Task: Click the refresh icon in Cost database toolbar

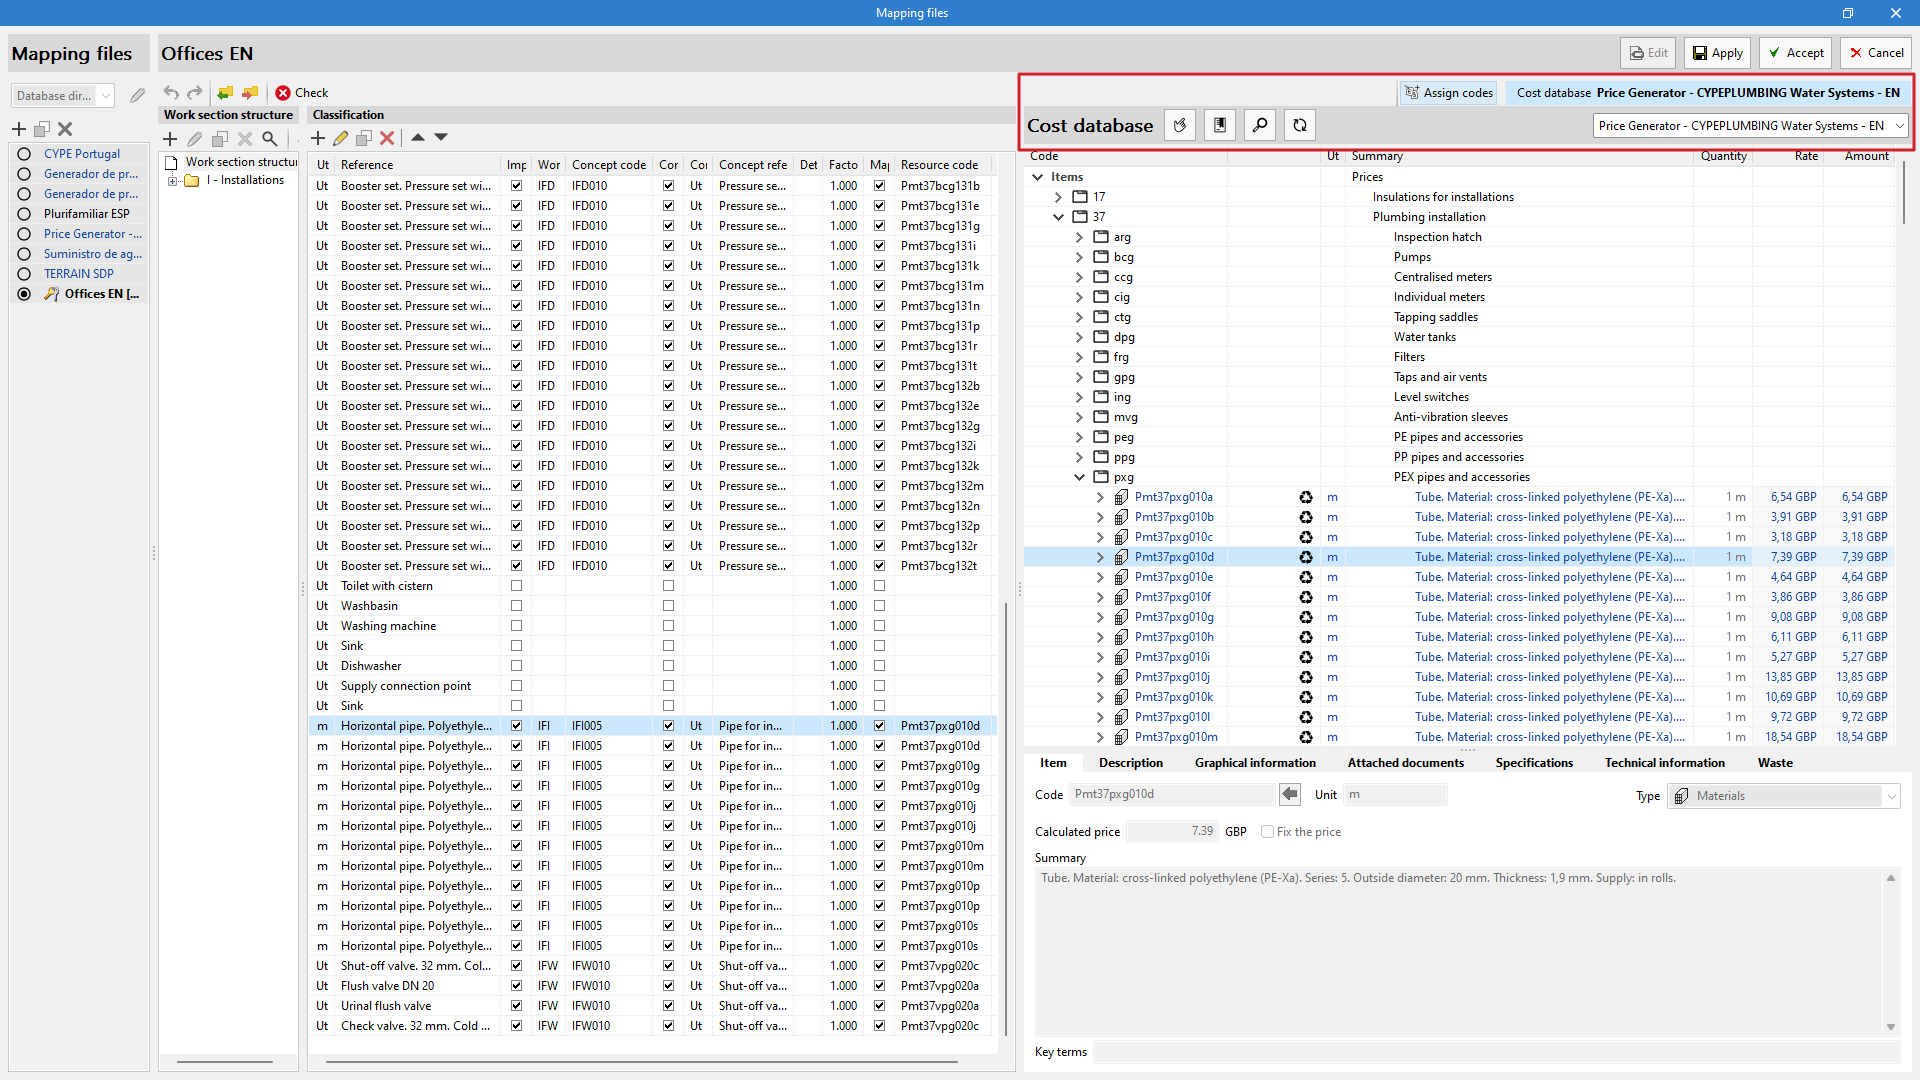Action: pyautogui.click(x=1299, y=125)
